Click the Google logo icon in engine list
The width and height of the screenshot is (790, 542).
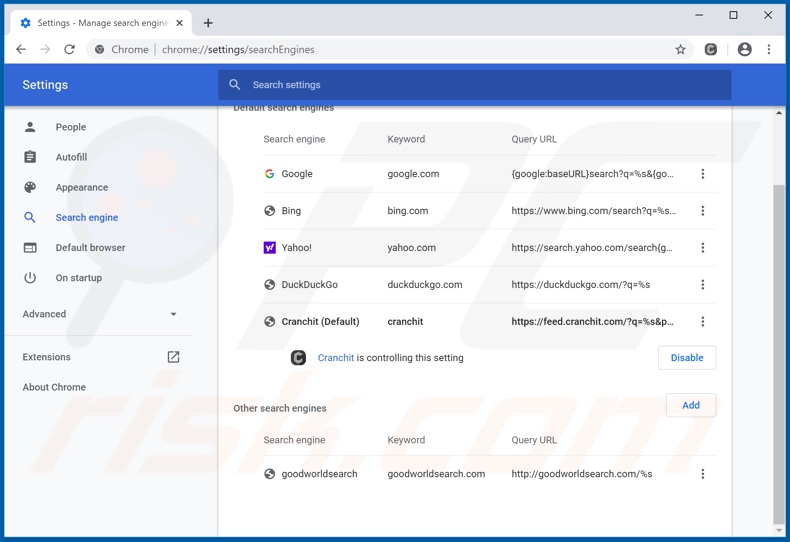point(270,174)
